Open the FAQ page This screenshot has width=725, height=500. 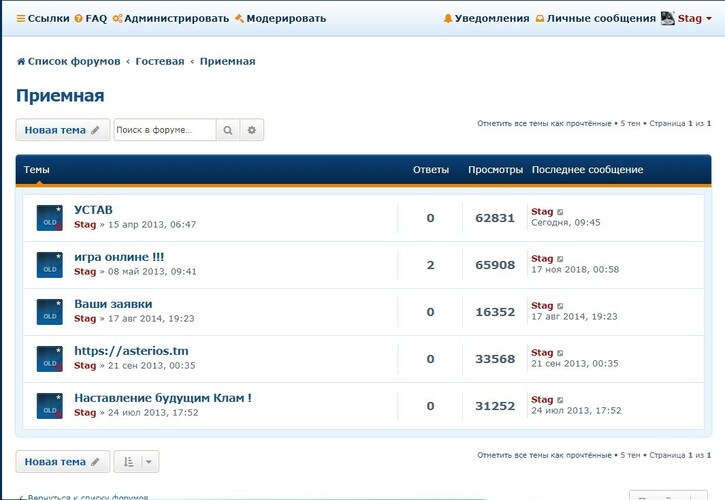coord(91,18)
